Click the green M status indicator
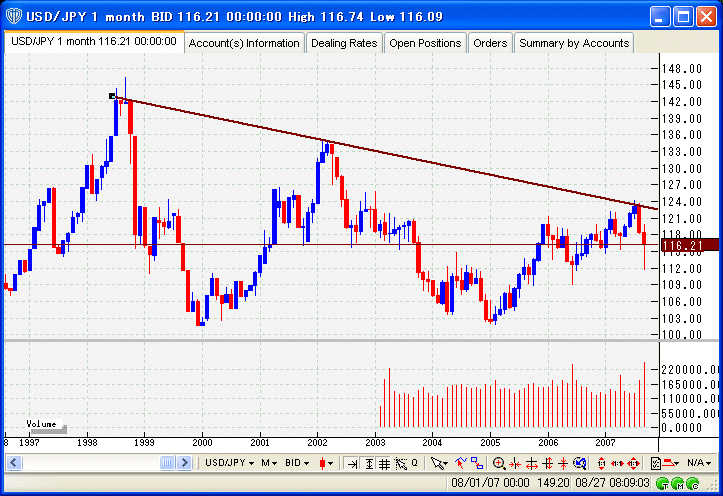 pyautogui.click(x=678, y=484)
